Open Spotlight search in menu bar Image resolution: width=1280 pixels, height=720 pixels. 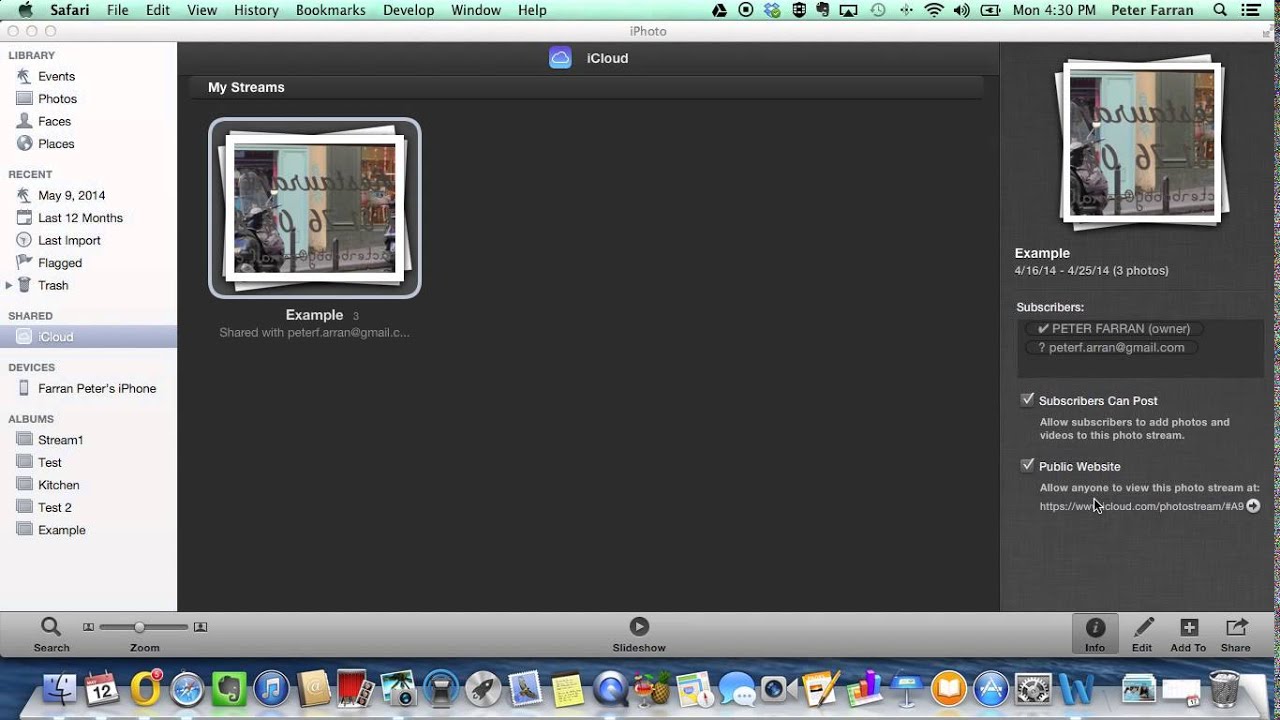click(1222, 10)
